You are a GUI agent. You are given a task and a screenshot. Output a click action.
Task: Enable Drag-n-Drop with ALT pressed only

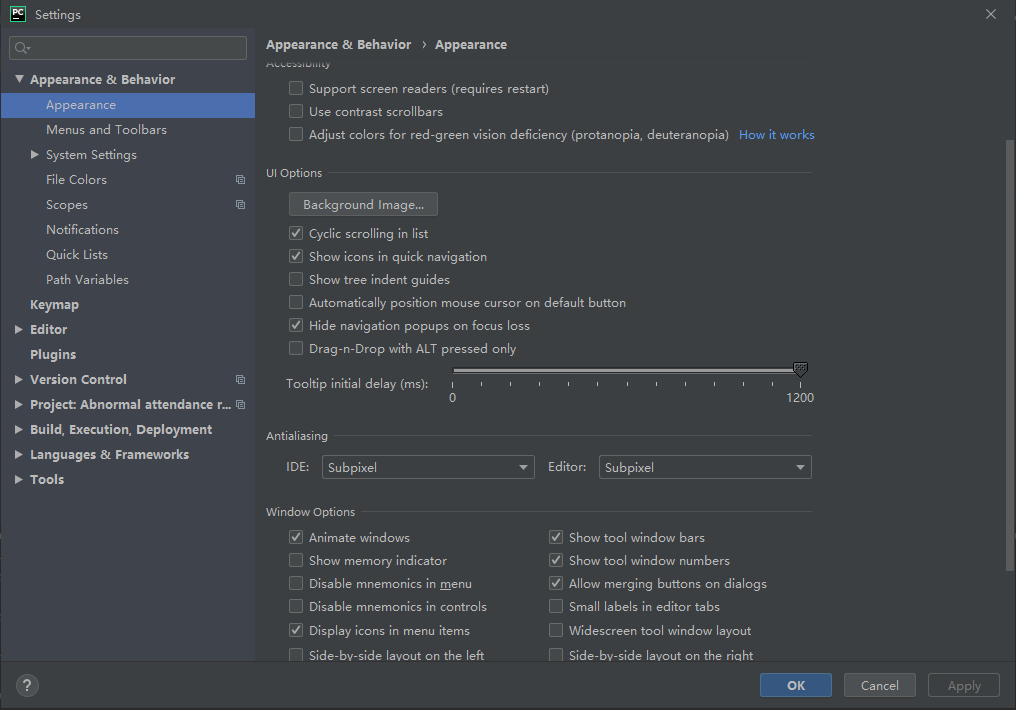(x=295, y=348)
